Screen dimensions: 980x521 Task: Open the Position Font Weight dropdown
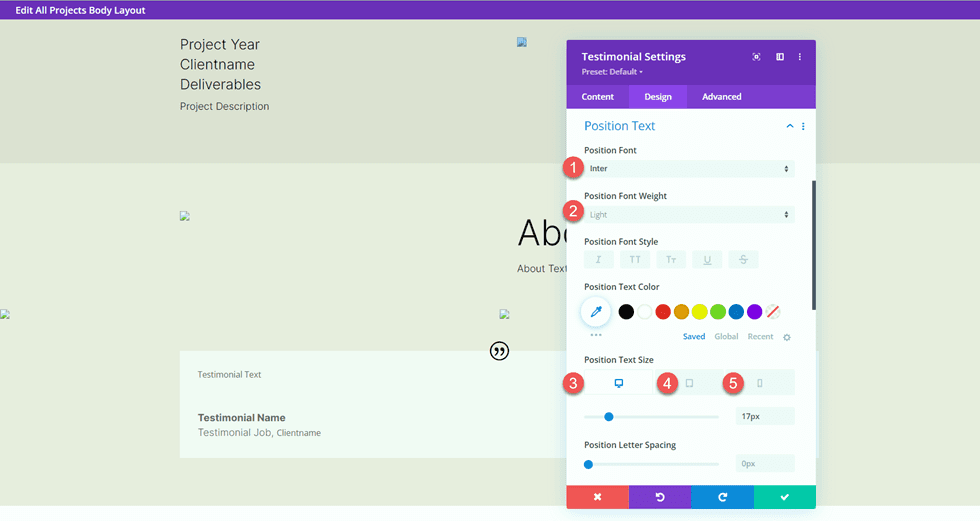click(x=689, y=215)
